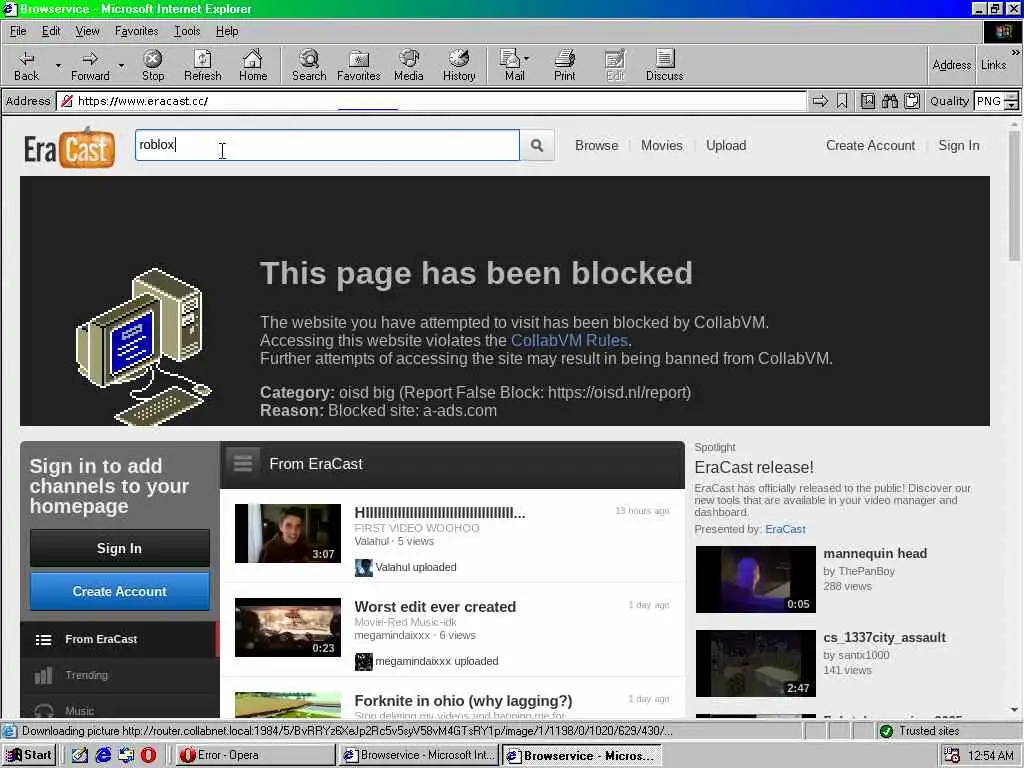This screenshot has height=768, width=1024.
Task: Open the CollabVM Rules link
Action: 569,340
